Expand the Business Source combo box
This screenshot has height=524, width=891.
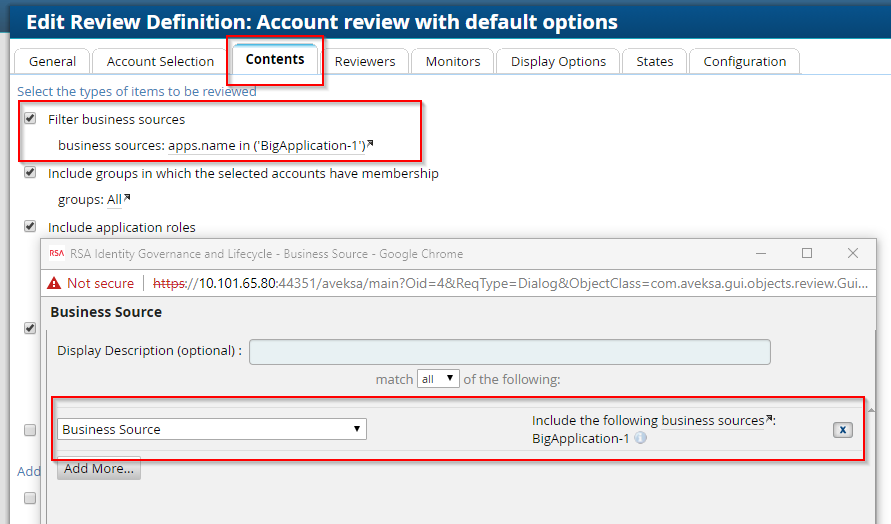[212, 429]
